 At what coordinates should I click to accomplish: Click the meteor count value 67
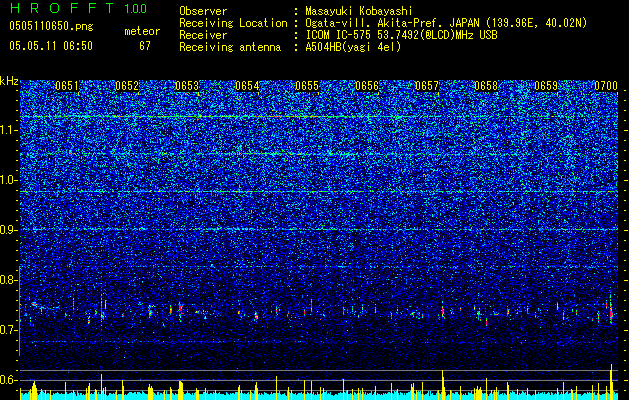[x=145, y=46]
